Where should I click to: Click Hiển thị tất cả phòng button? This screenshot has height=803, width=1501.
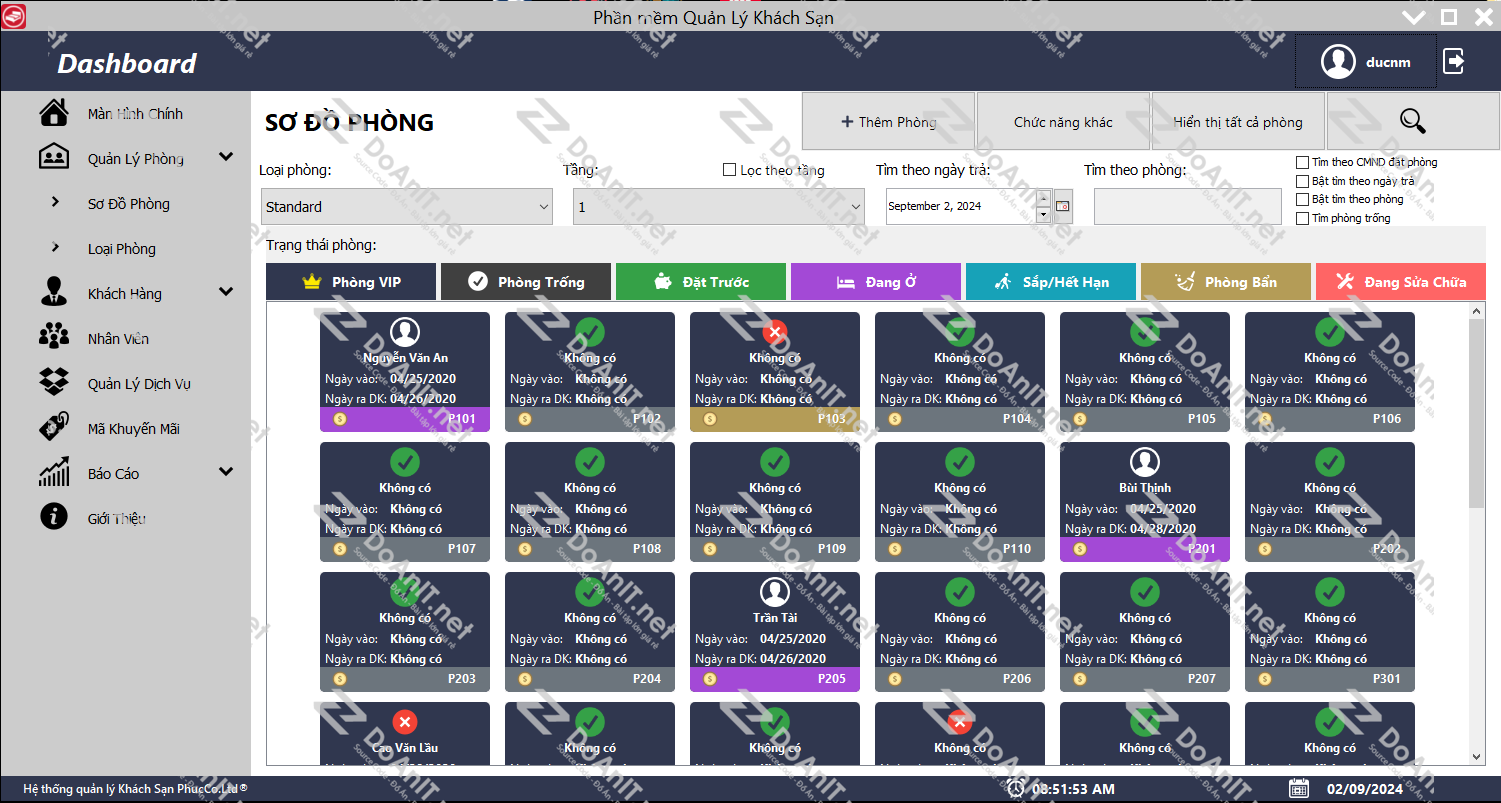click(1238, 121)
